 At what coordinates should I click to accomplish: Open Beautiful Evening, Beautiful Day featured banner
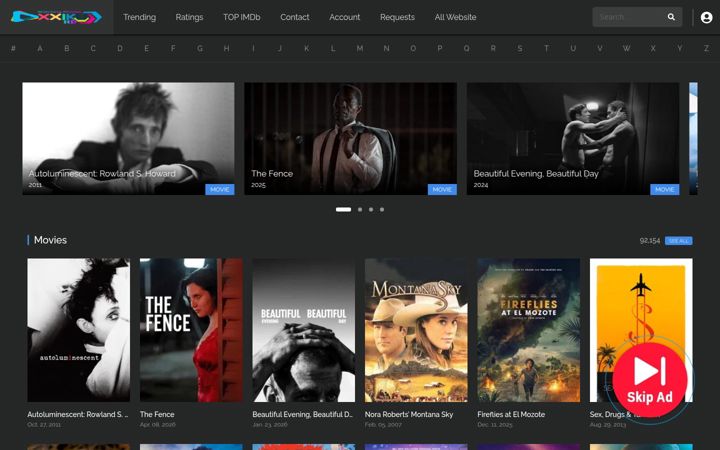coord(573,139)
